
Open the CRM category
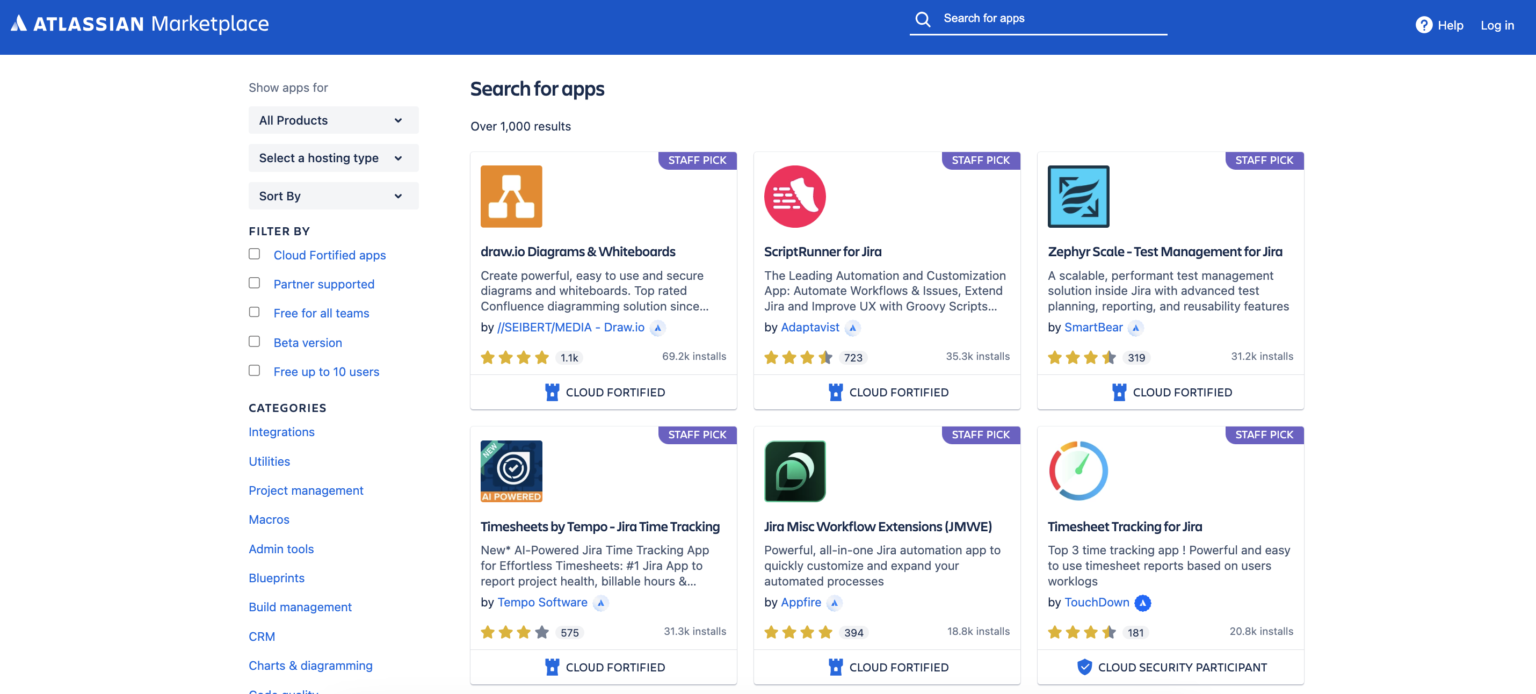click(x=262, y=636)
